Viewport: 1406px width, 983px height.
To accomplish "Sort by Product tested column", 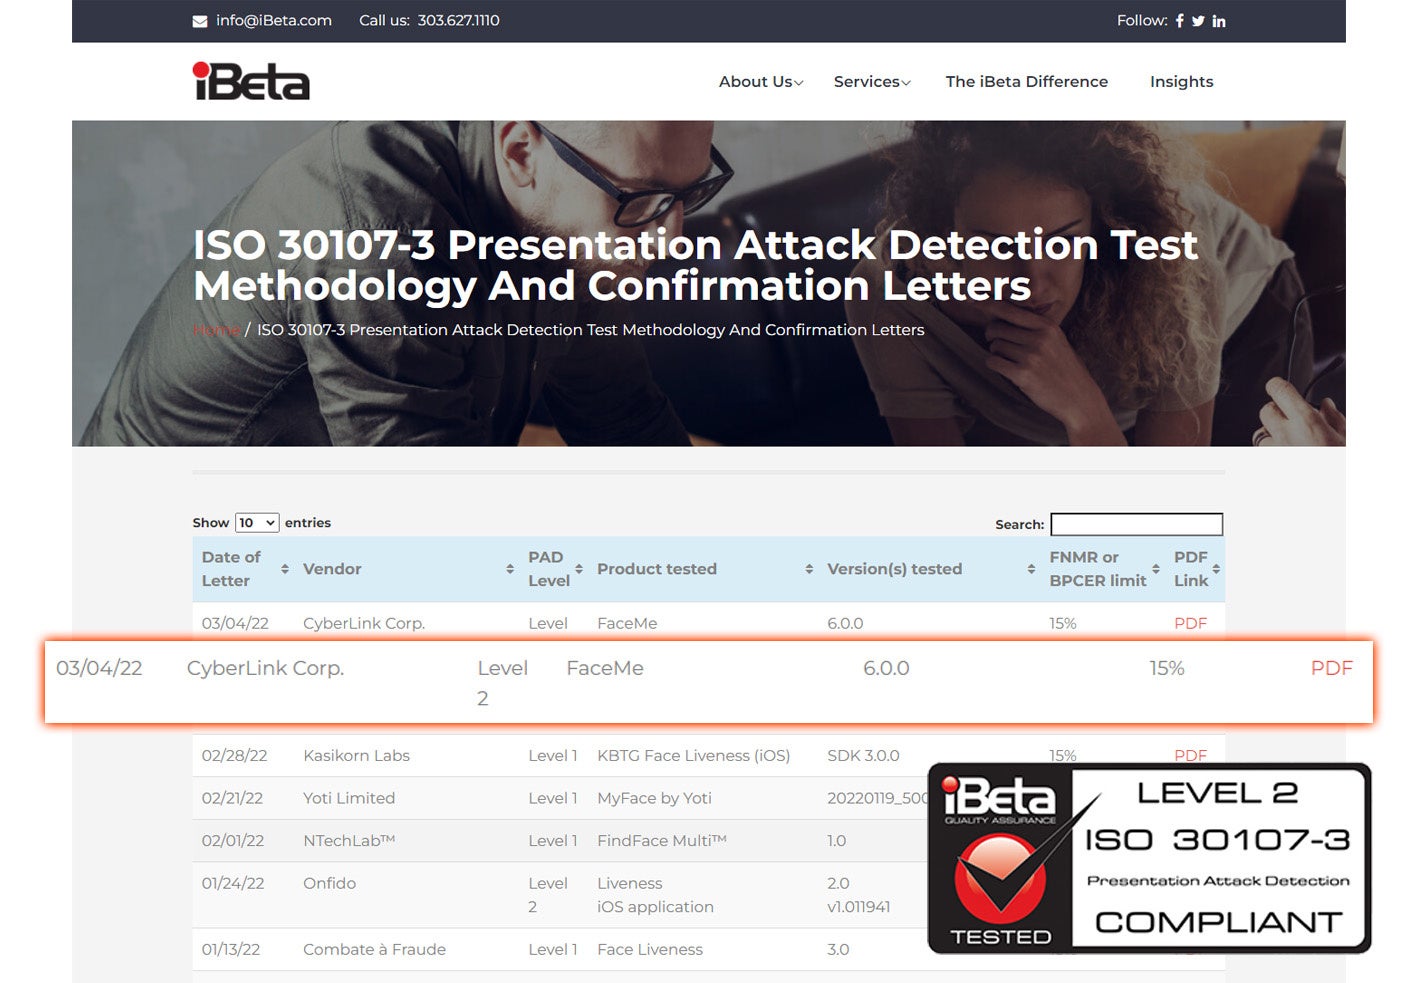I will (x=704, y=569).
